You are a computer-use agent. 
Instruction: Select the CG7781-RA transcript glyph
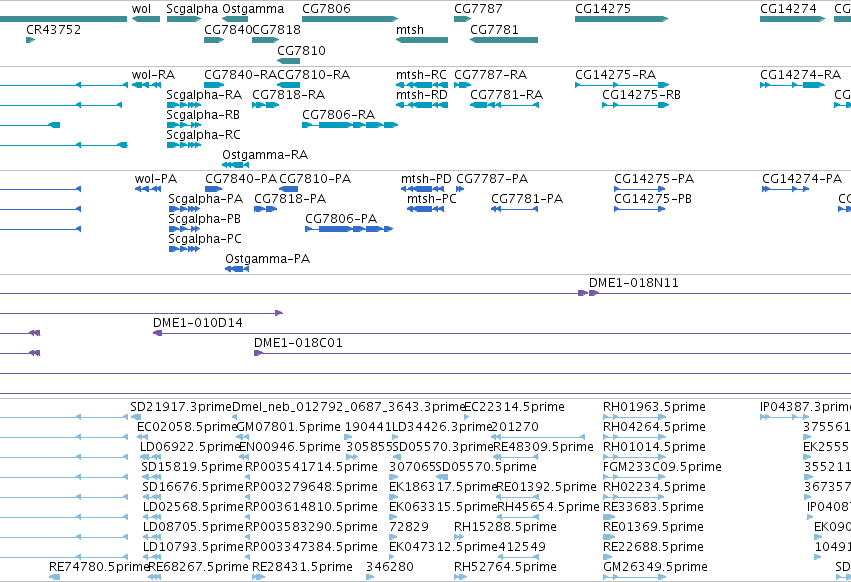pos(505,105)
